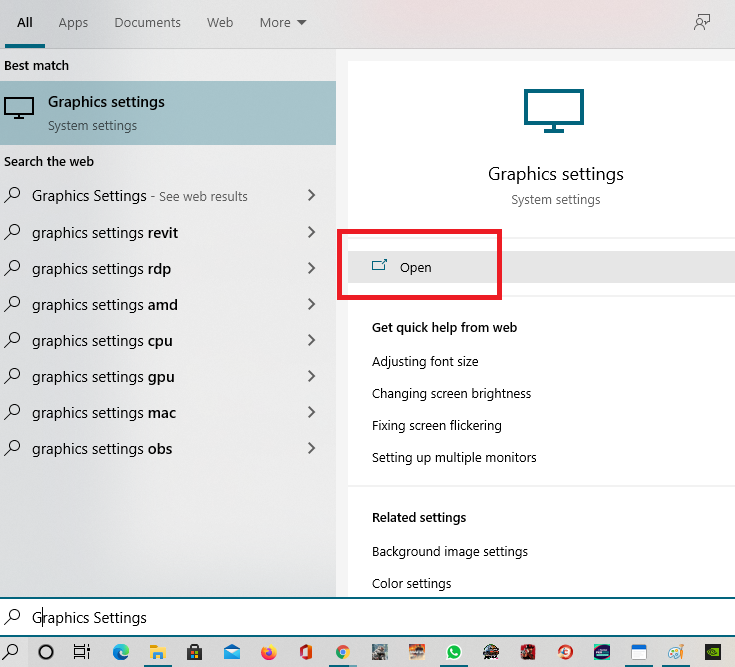This screenshot has height=667, width=735.
Task: Launch Microsoft Edge from the taskbar
Action: coord(121,652)
